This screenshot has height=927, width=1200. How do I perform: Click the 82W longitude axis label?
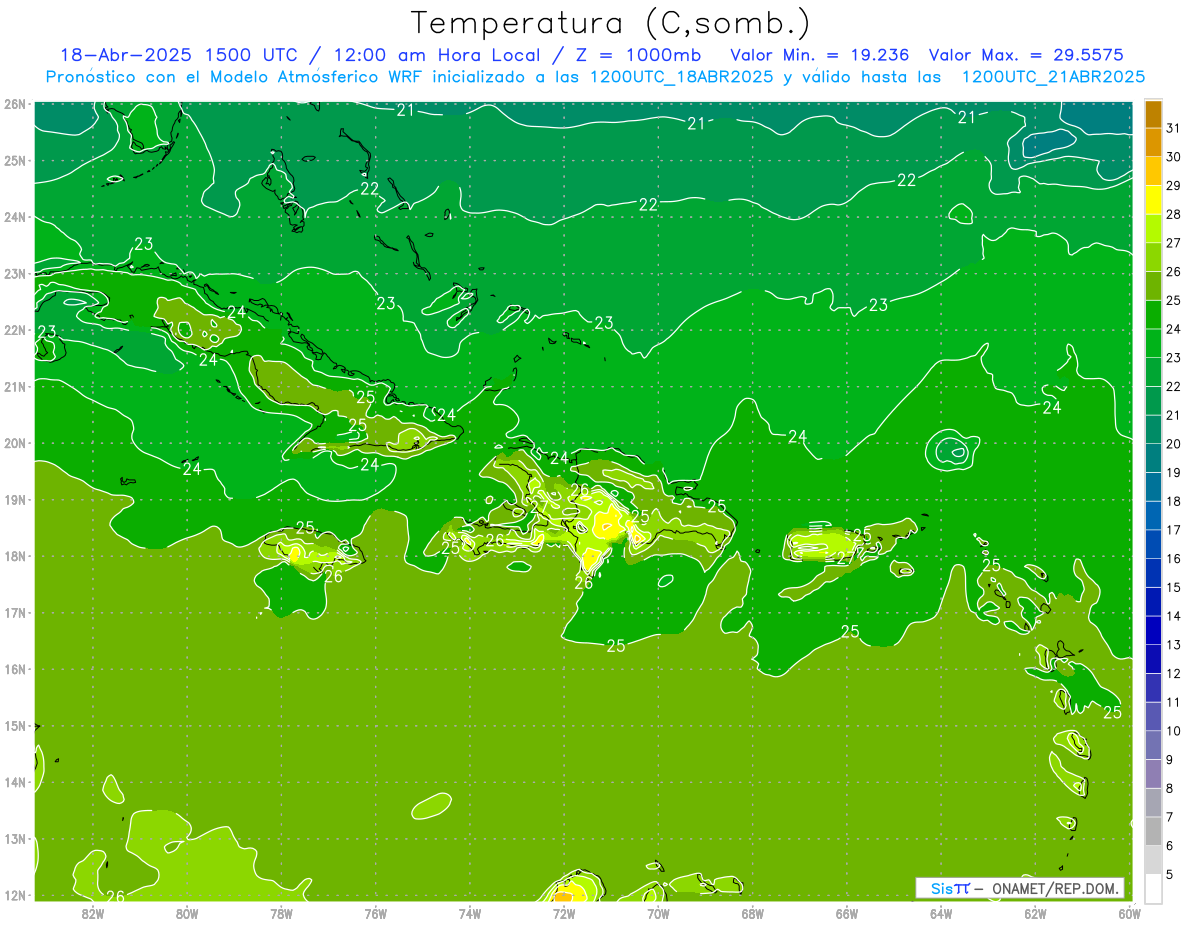coord(92,912)
